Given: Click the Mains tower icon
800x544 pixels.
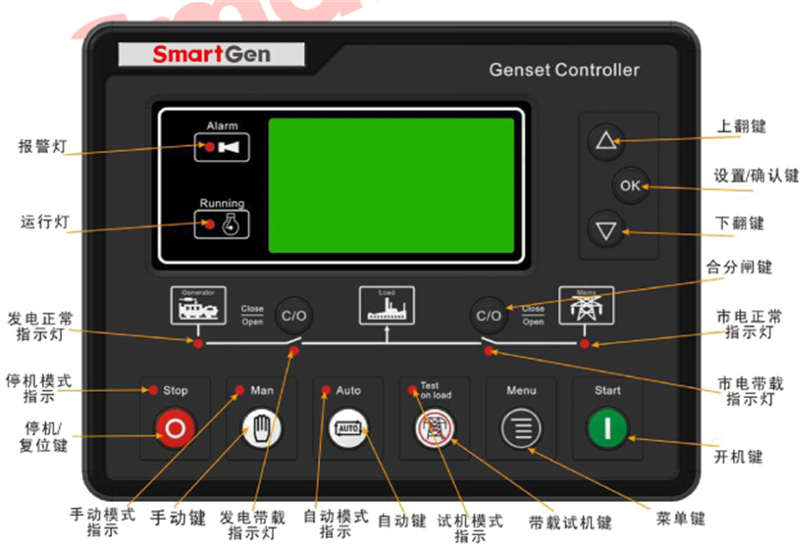Looking at the screenshot, I should click(x=586, y=306).
